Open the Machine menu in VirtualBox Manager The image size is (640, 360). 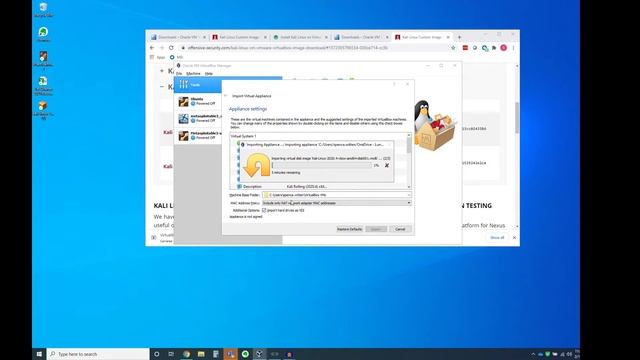click(193, 73)
